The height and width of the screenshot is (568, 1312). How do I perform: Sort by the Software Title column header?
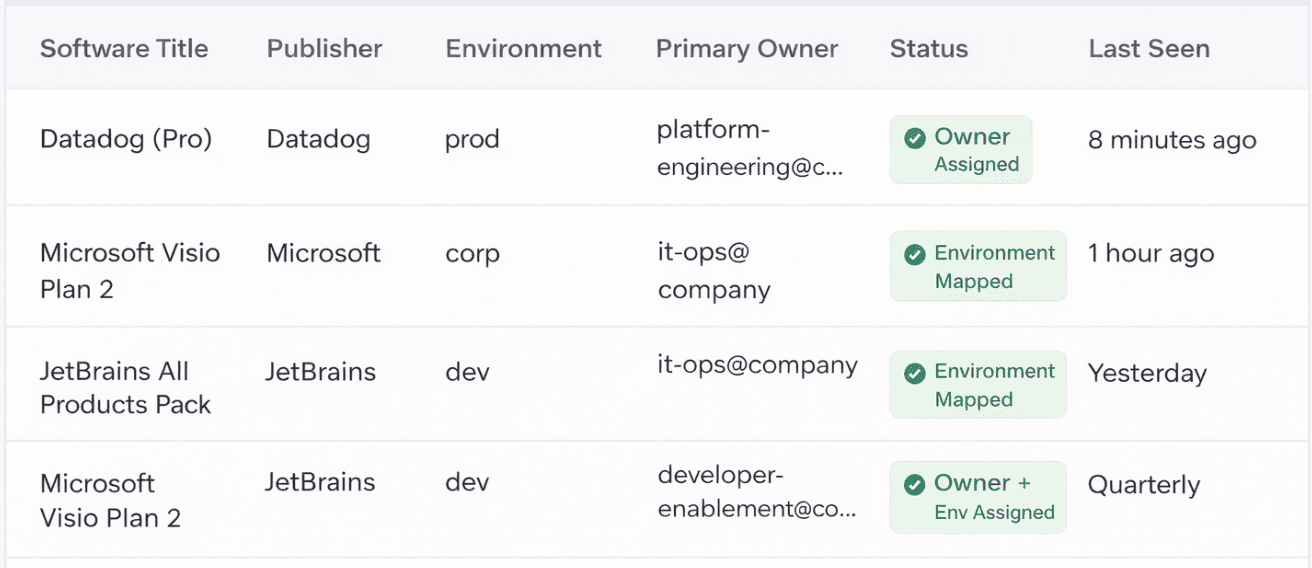[124, 49]
